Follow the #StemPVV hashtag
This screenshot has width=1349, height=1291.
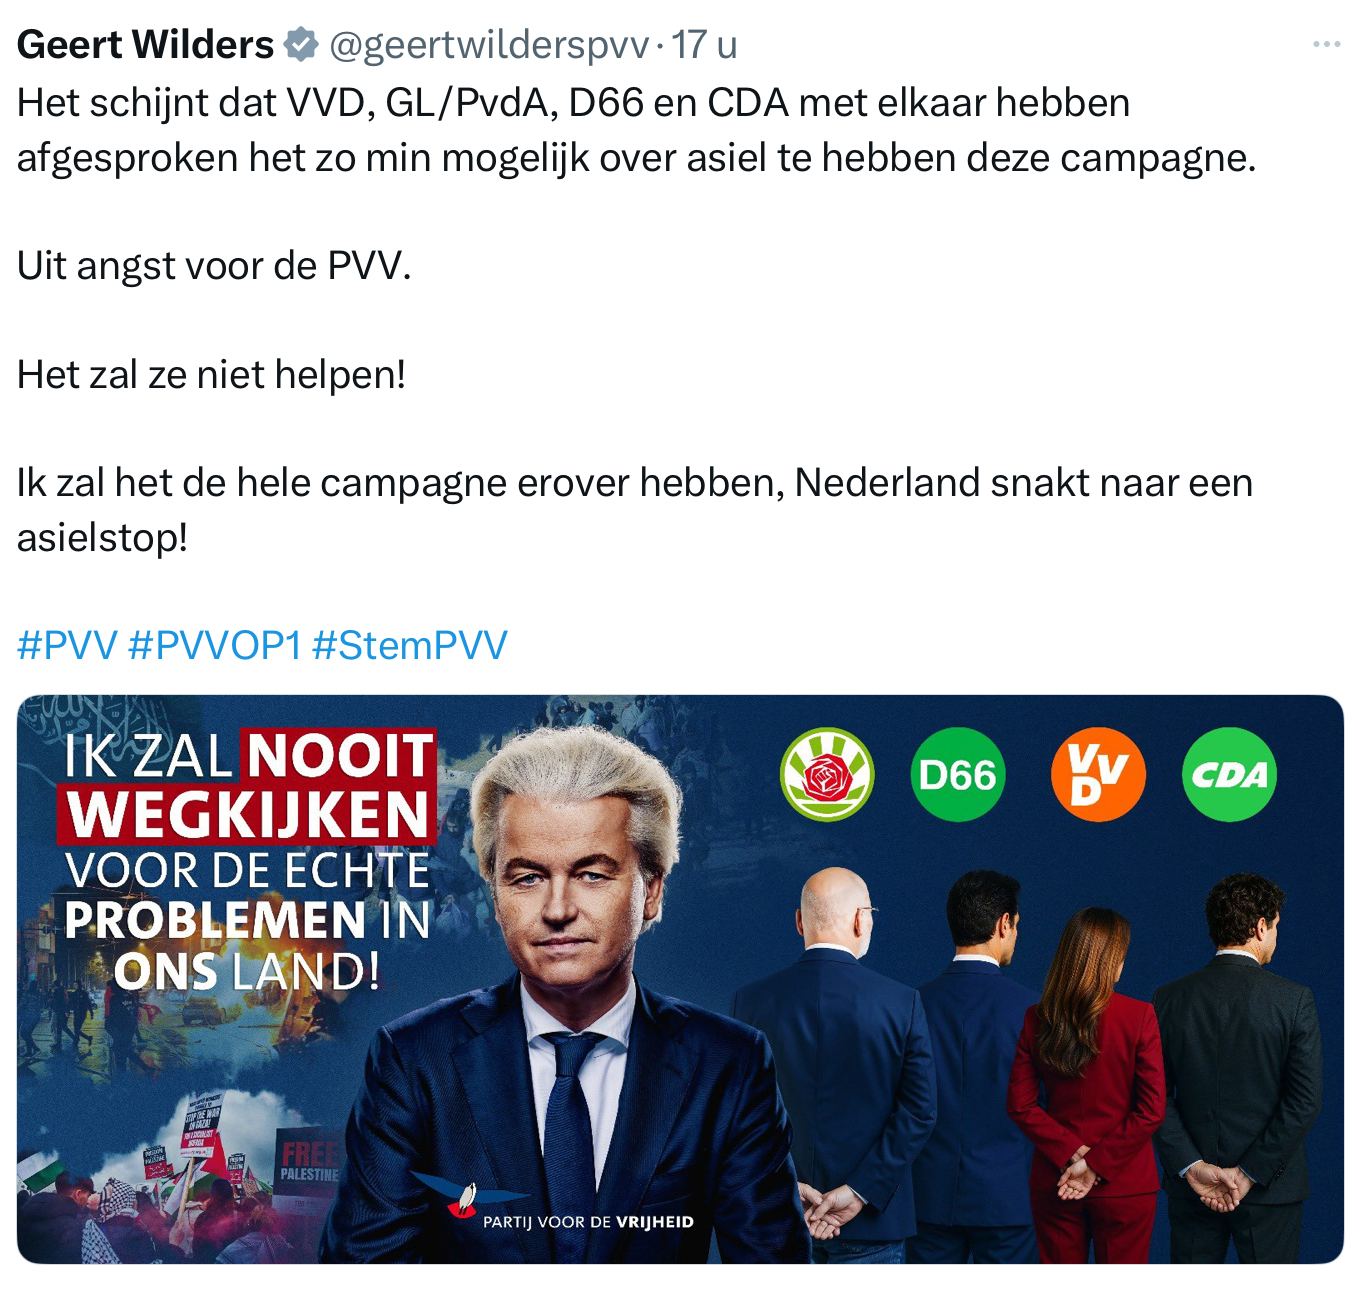coord(410,645)
